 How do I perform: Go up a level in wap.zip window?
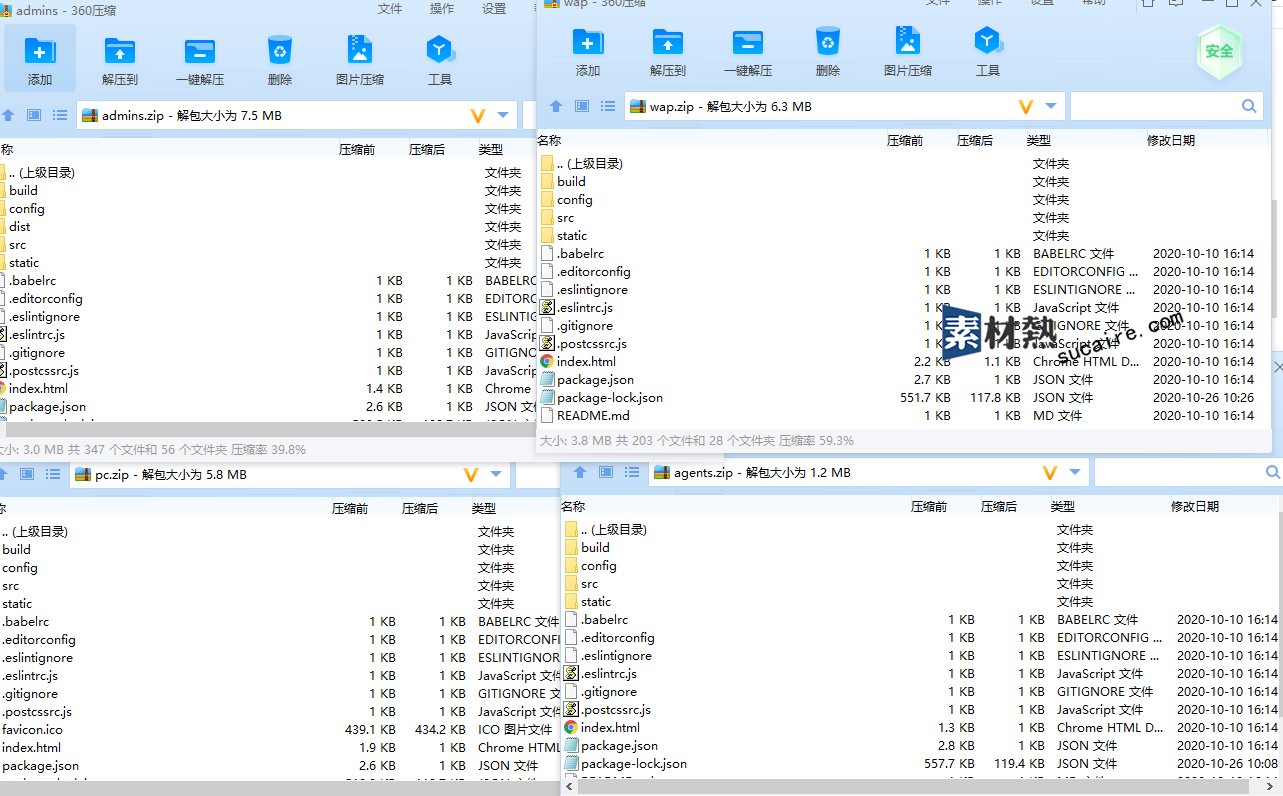pos(556,106)
